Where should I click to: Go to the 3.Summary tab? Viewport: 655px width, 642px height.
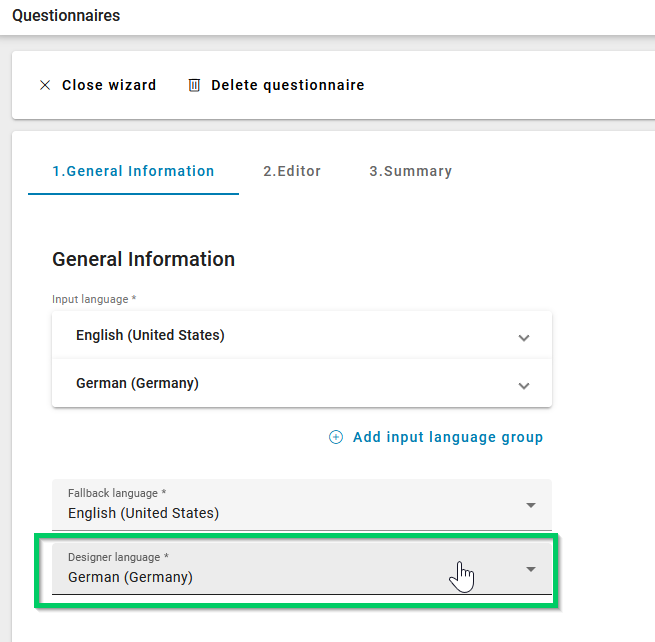410,171
